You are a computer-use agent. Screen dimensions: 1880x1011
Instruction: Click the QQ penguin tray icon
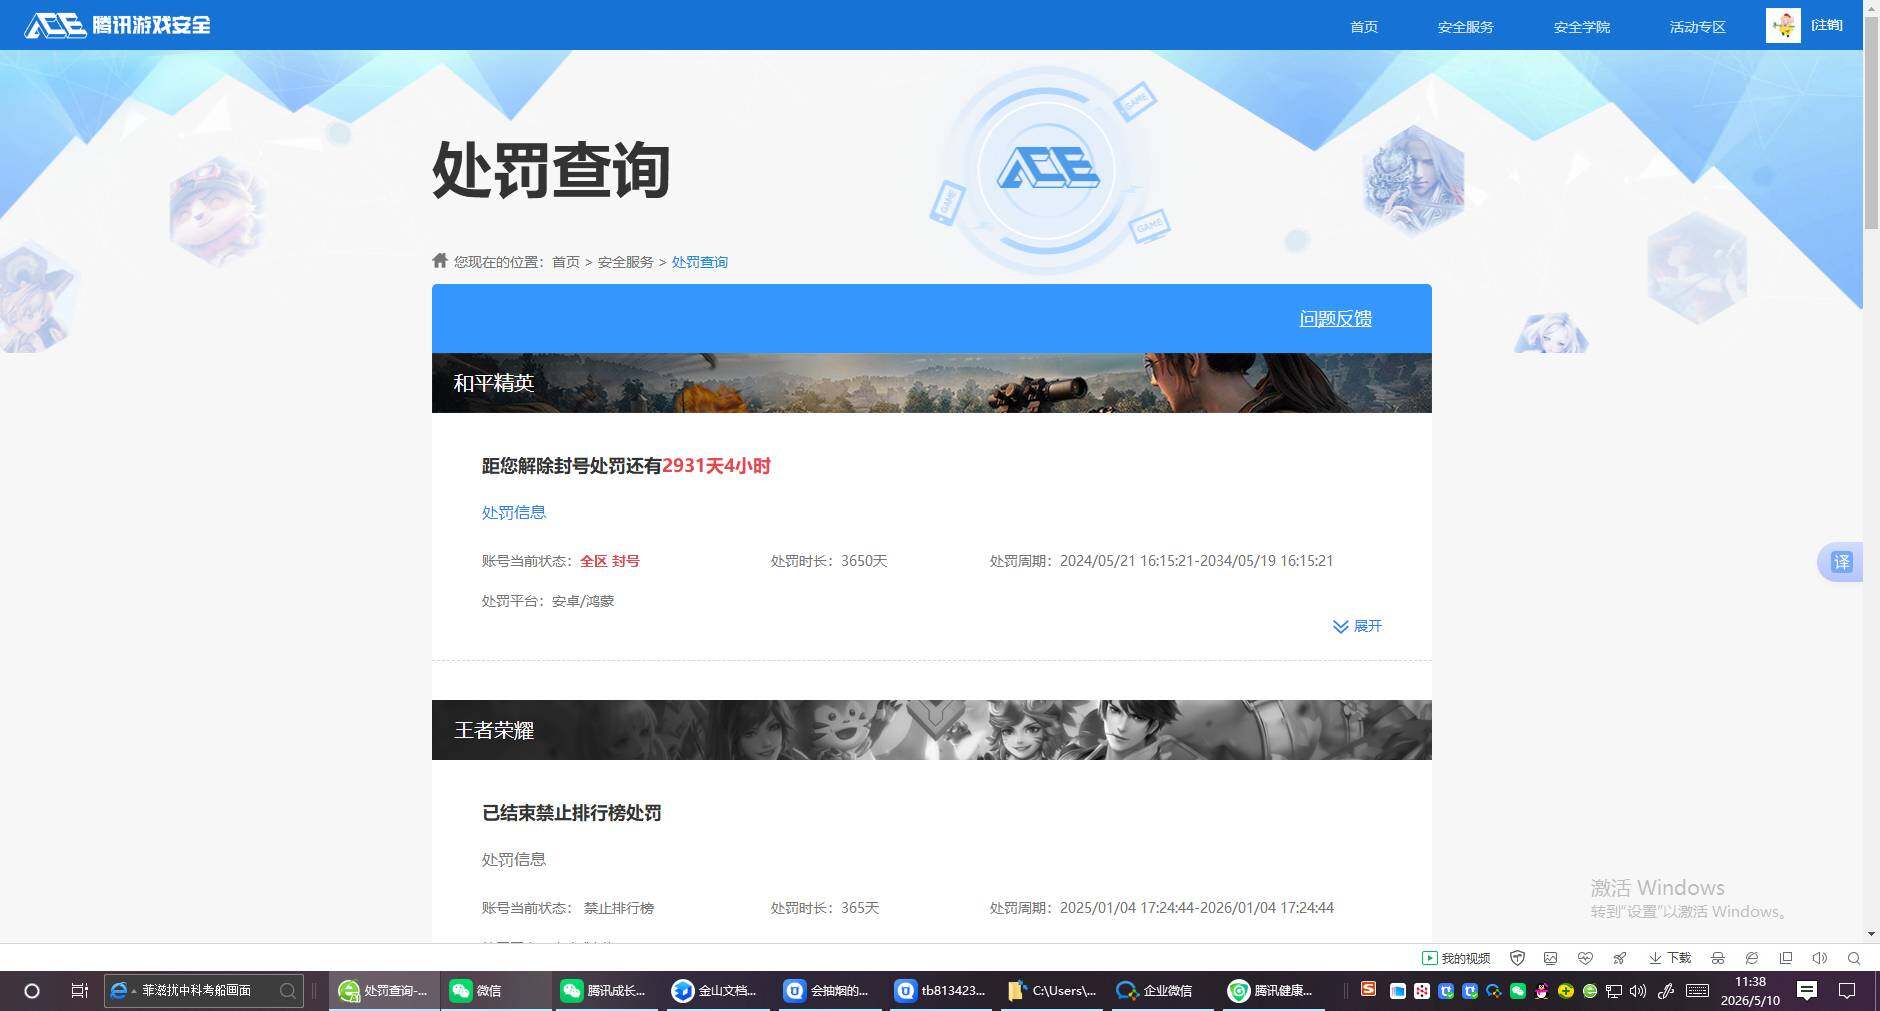point(1542,991)
